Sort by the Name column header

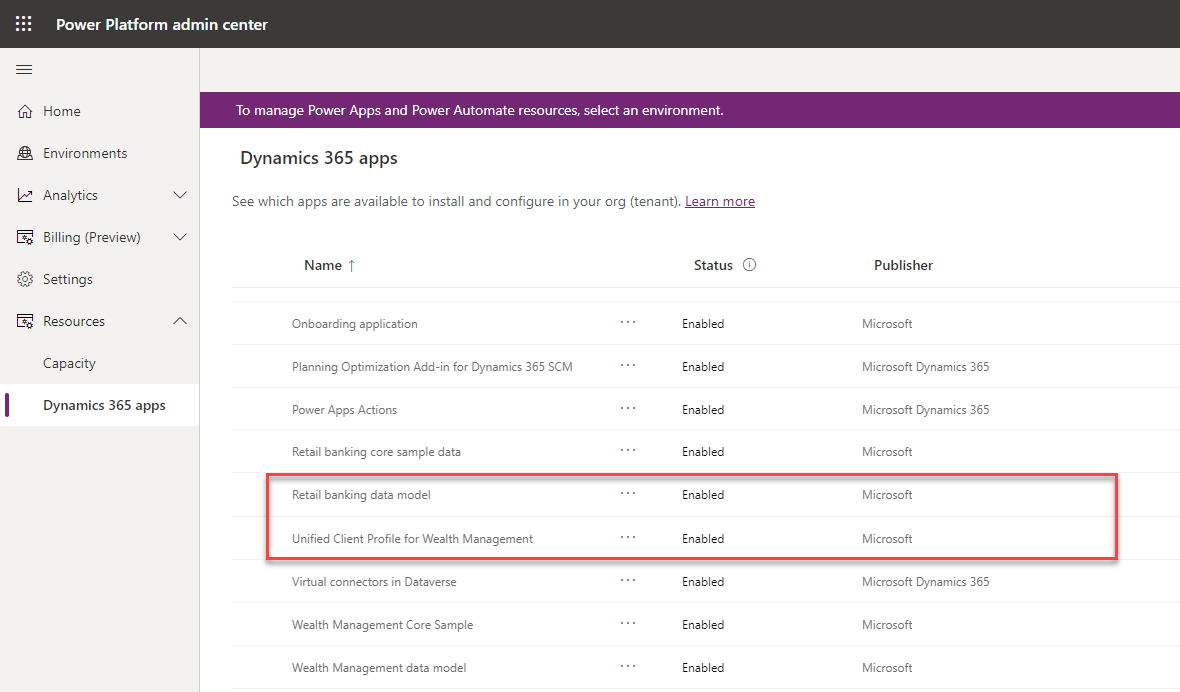click(323, 266)
